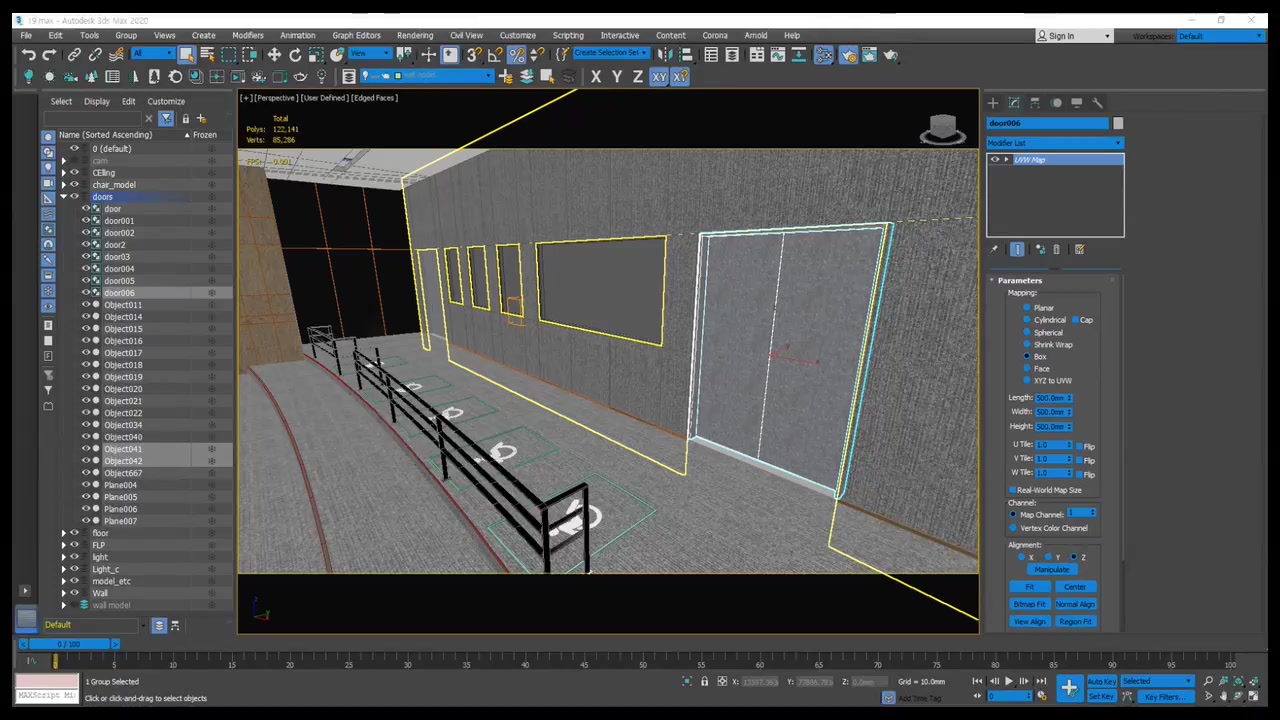Click the Undo arrow in the toolbar
1280x720 pixels.
28,55
